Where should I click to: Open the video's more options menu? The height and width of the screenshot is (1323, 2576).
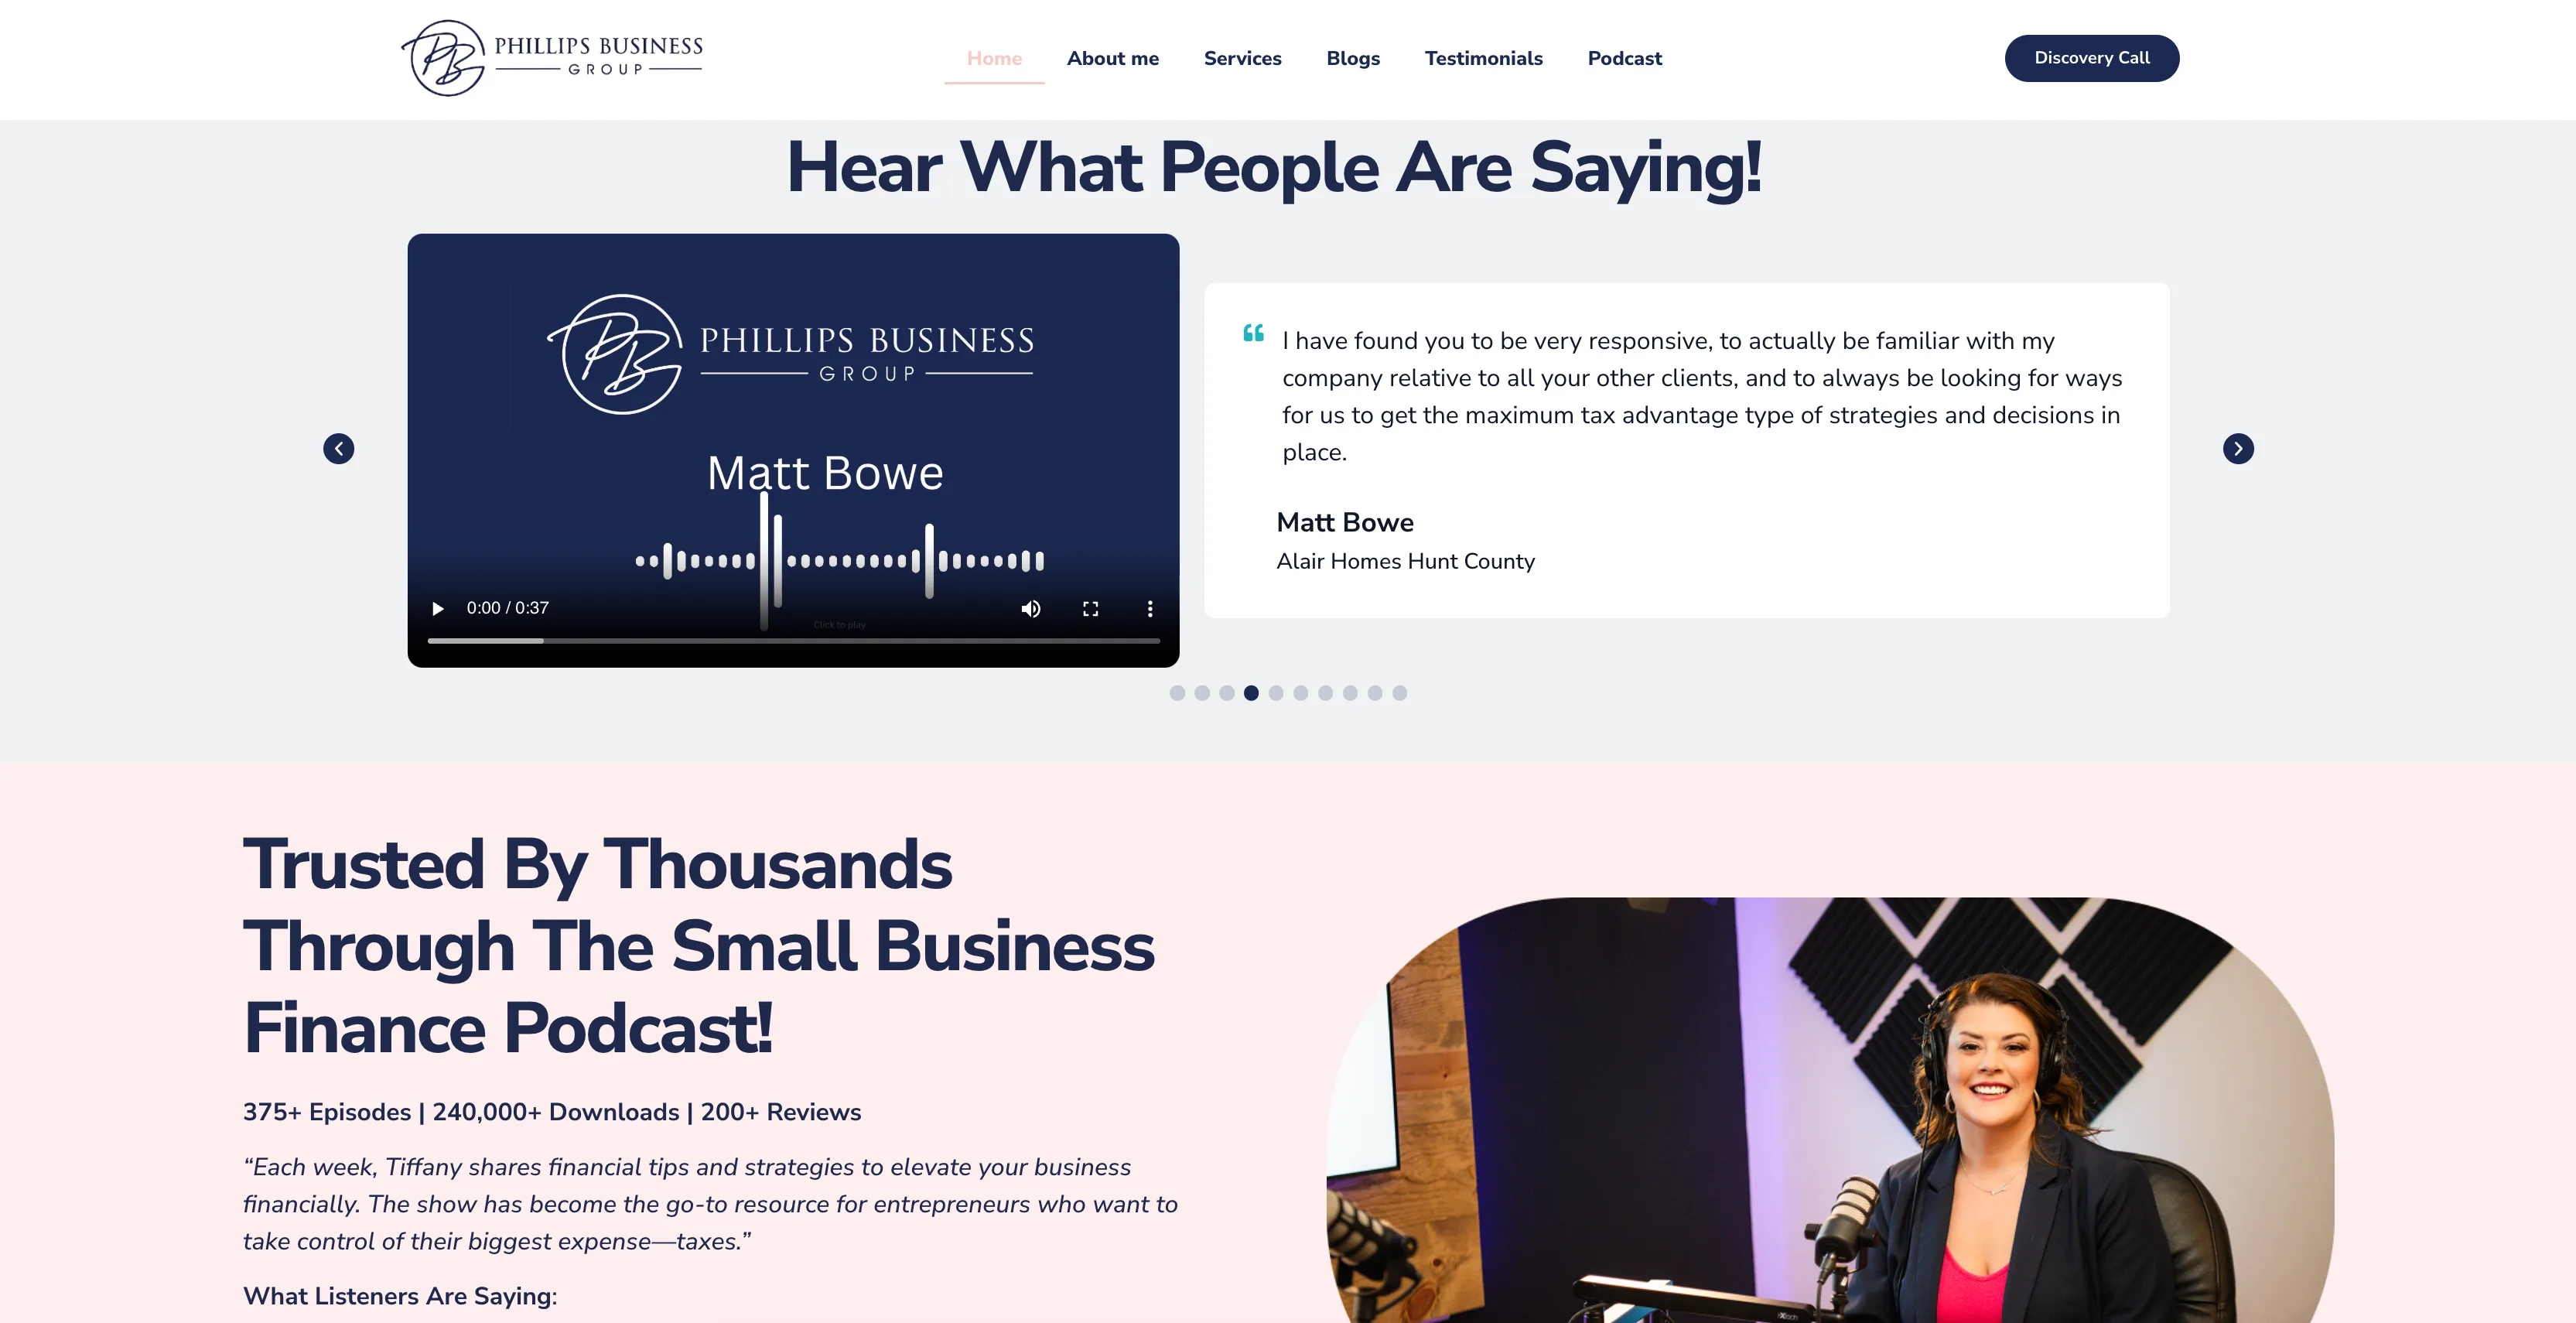pyautogui.click(x=1150, y=608)
